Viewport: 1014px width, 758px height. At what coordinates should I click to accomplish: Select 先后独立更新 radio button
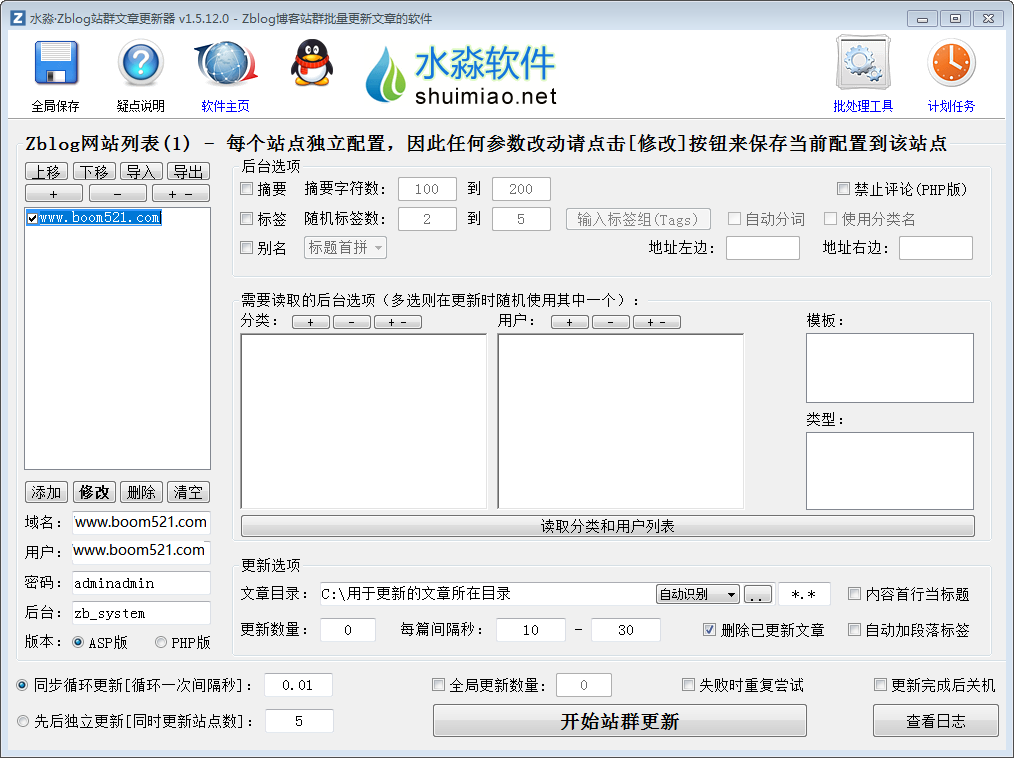[23, 721]
